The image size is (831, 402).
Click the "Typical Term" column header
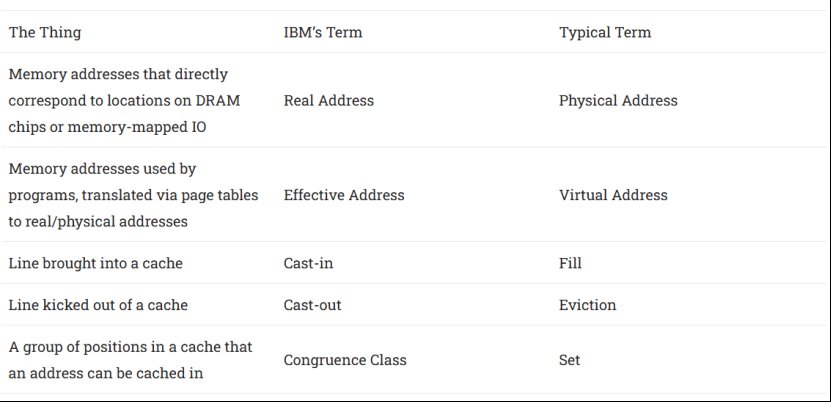[x=605, y=33]
